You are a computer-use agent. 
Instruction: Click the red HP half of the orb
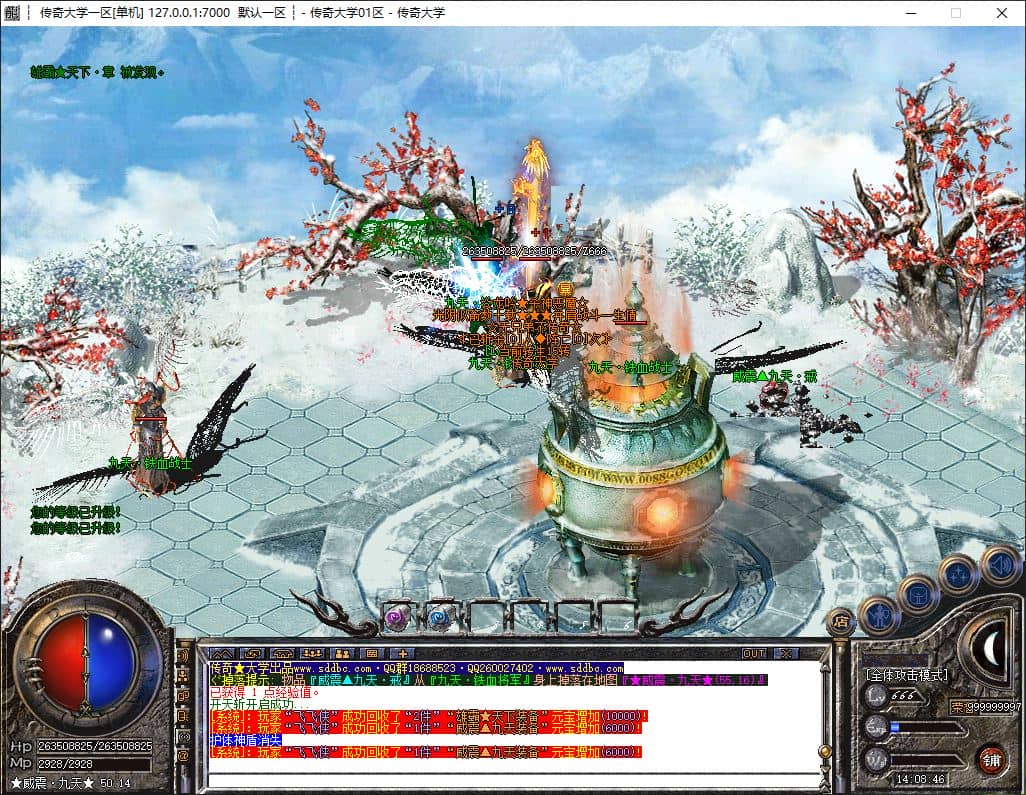click(60, 661)
